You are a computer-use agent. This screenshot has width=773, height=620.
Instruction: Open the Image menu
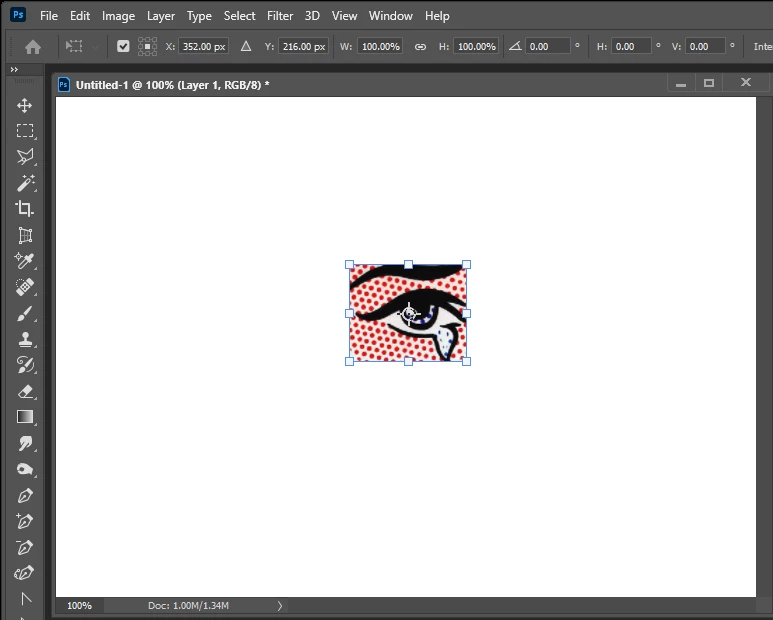coord(118,16)
